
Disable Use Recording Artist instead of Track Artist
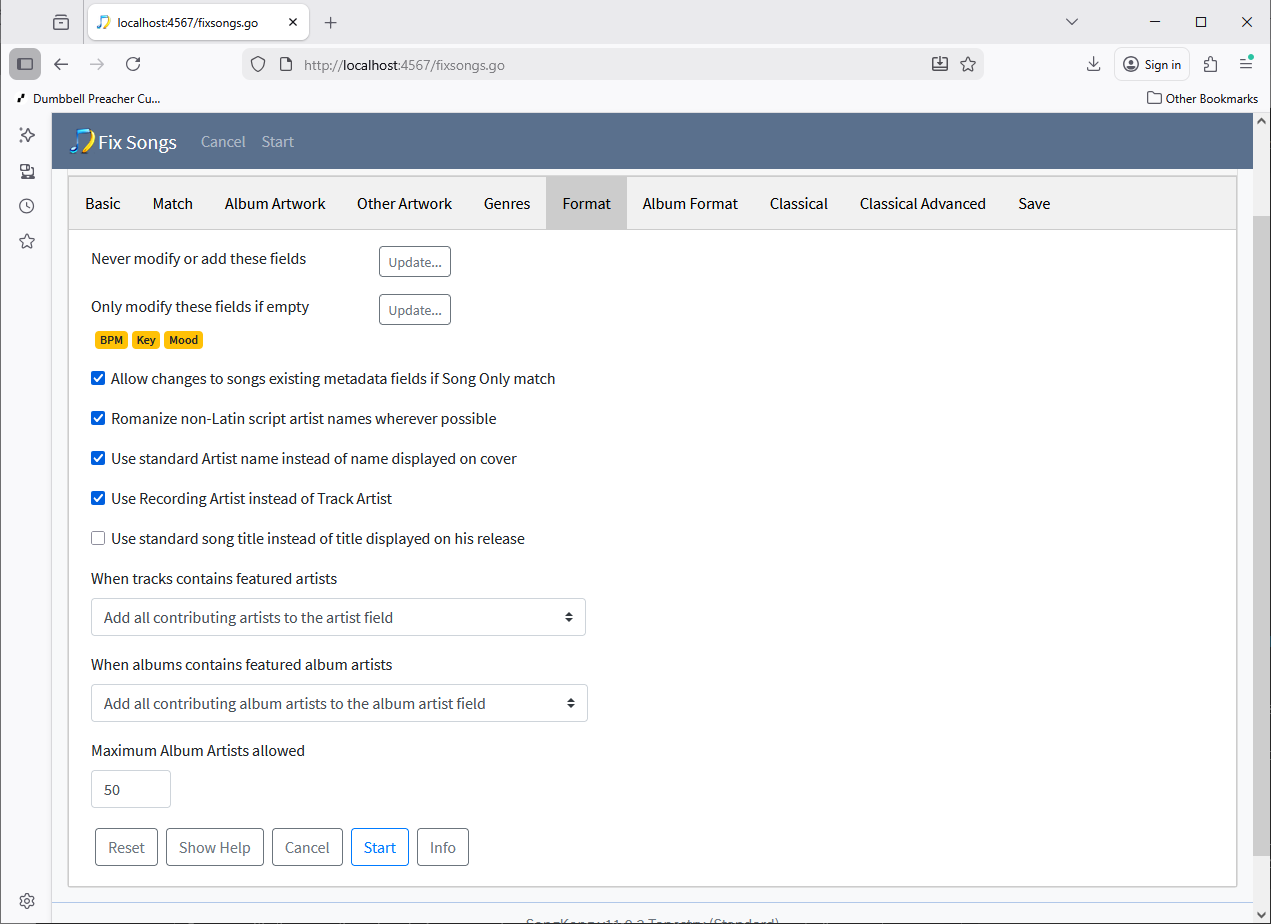(98, 499)
